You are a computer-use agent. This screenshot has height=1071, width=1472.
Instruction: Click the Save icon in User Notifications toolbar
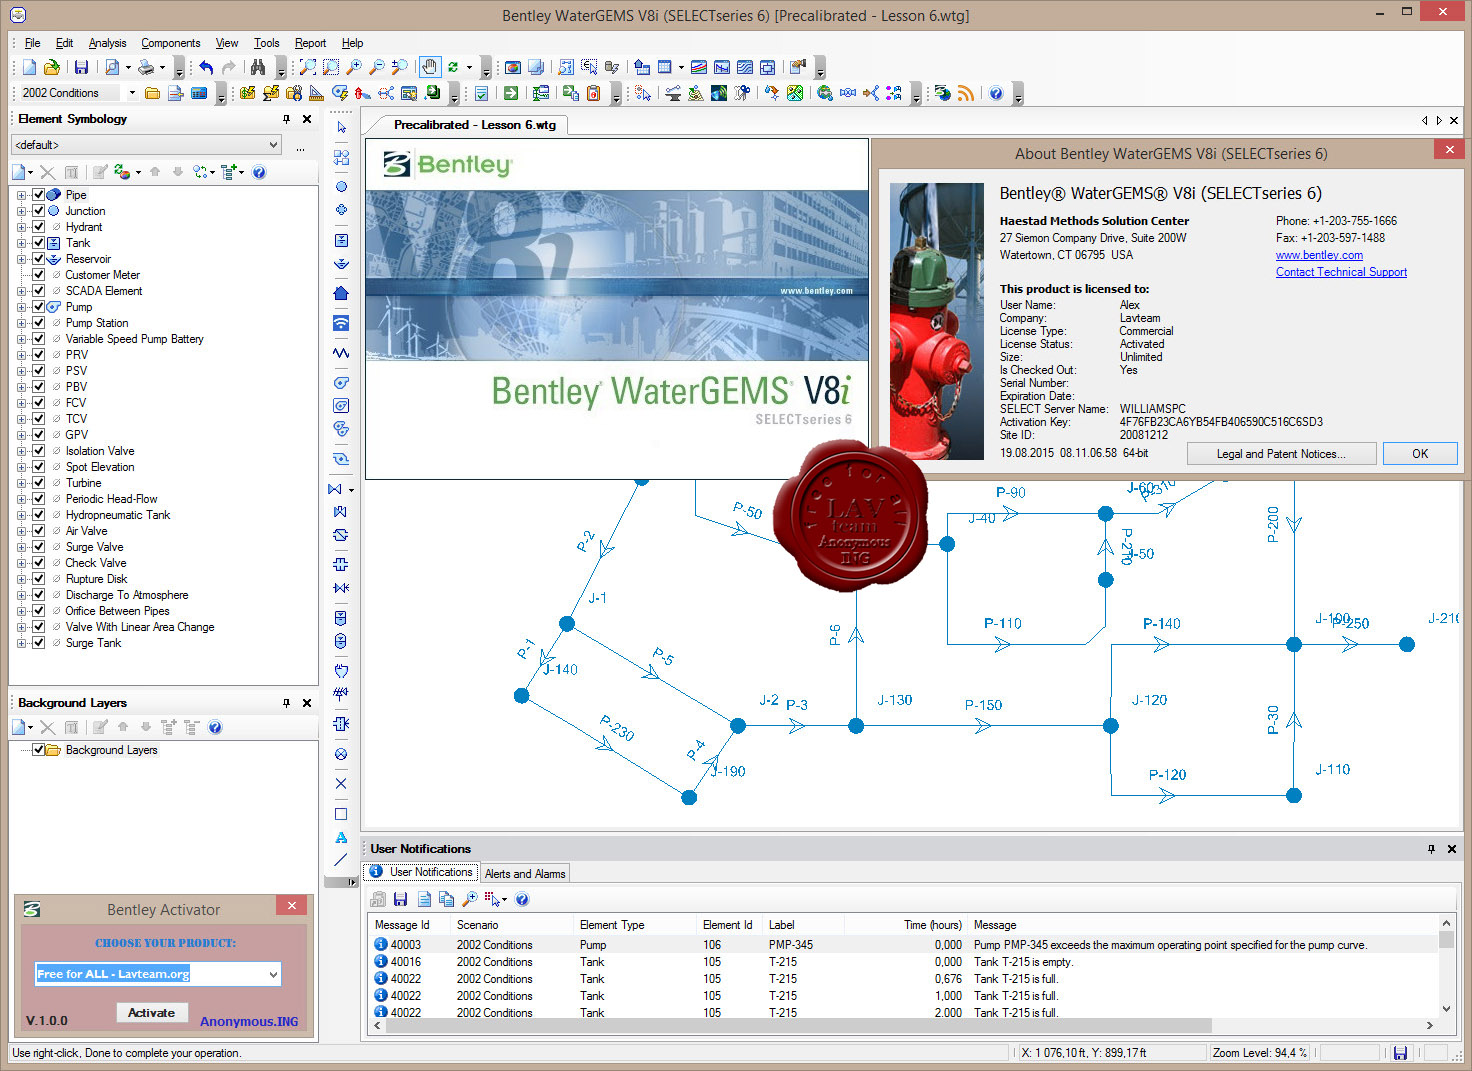400,899
